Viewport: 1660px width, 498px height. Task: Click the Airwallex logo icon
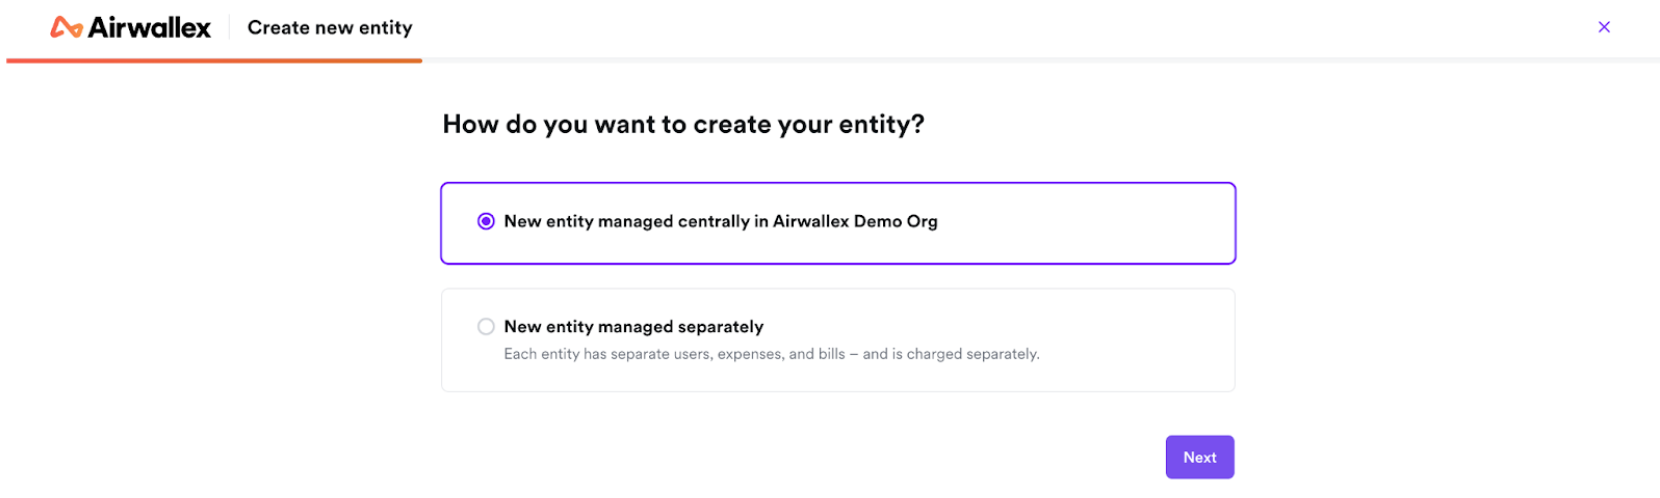pos(66,28)
